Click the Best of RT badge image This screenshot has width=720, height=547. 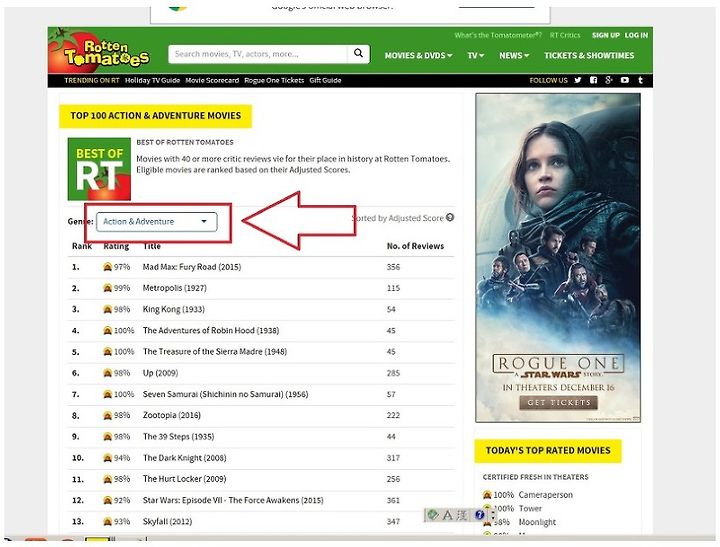click(99, 169)
